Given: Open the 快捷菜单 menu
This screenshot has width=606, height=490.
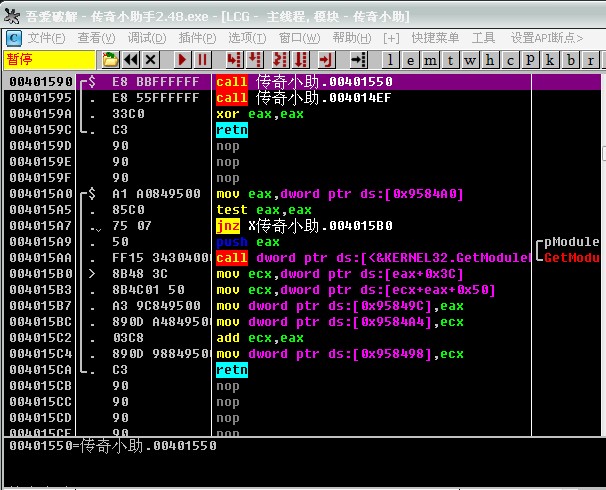Looking at the screenshot, I should click(x=435, y=38).
